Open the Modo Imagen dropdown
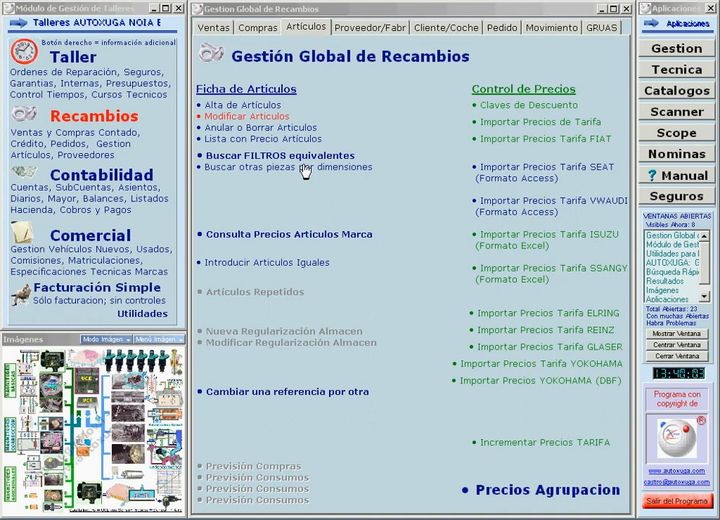 pyautogui.click(x=106, y=339)
